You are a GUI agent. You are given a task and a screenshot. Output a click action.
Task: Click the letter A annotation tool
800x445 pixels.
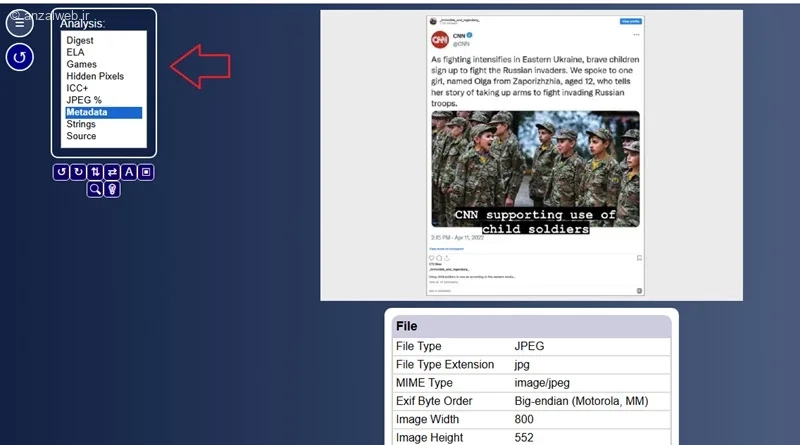(129, 172)
